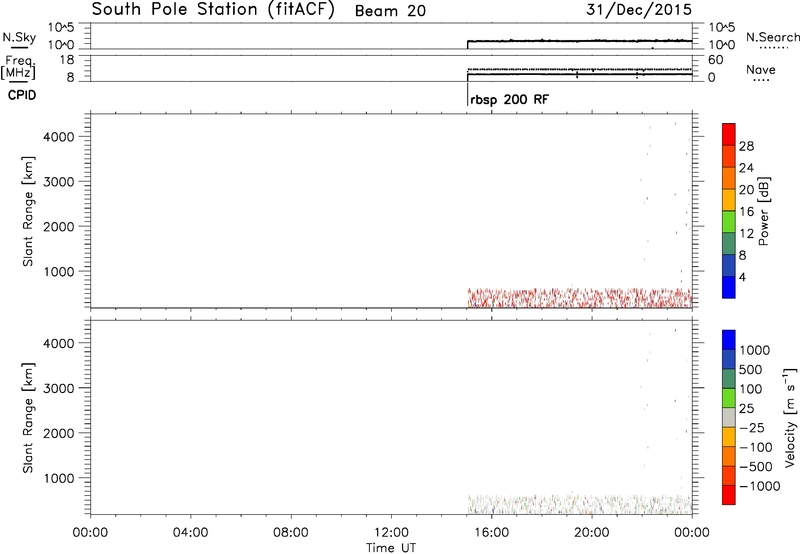Click the 16:00 time axis tick label

(x=491, y=533)
